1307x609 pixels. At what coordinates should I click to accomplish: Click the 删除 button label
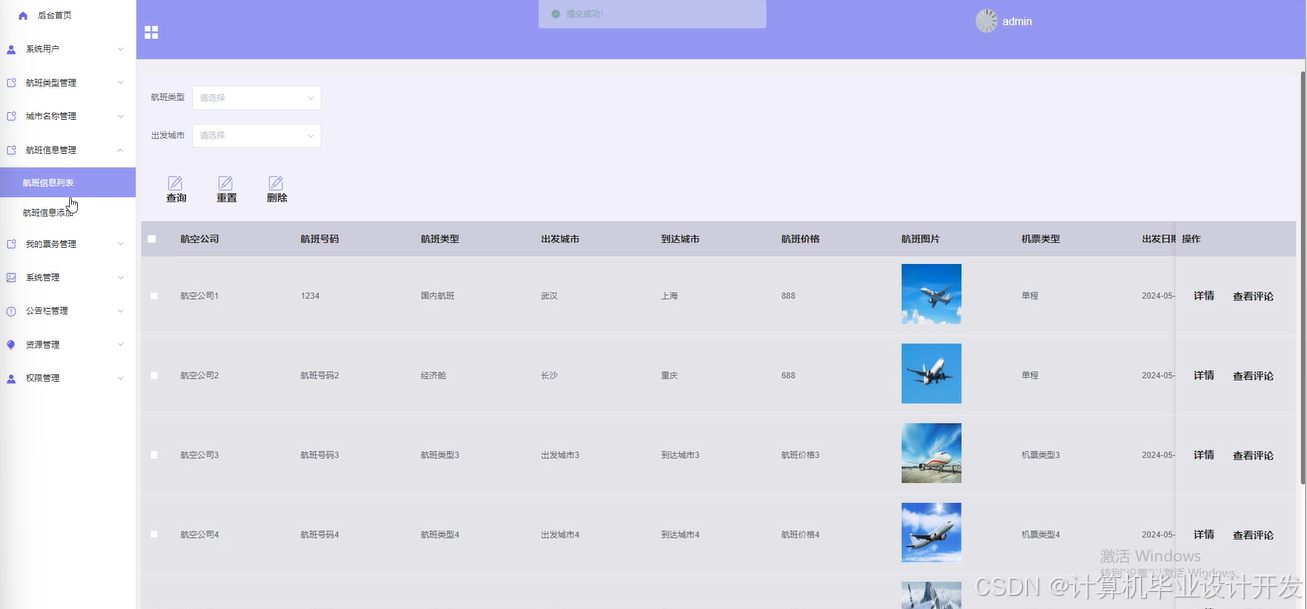click(x=277, y=198)
